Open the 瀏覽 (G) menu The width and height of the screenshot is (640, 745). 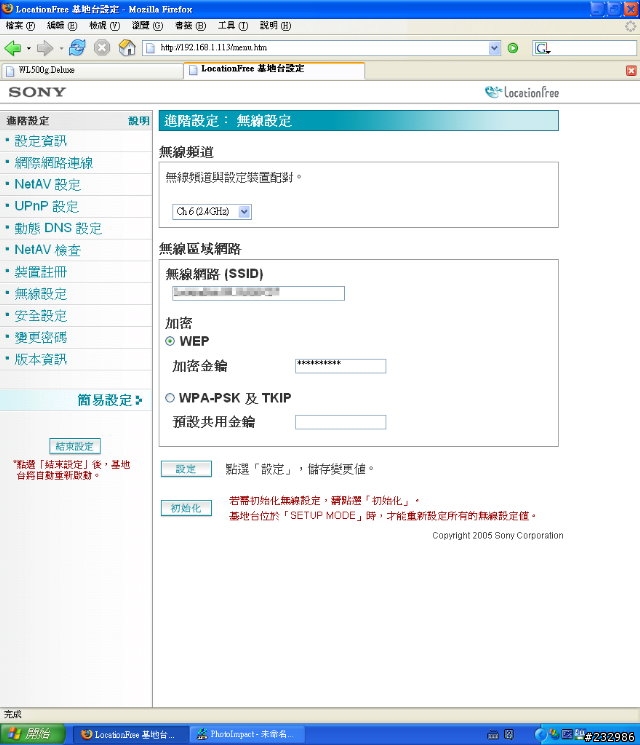(147, 25)
